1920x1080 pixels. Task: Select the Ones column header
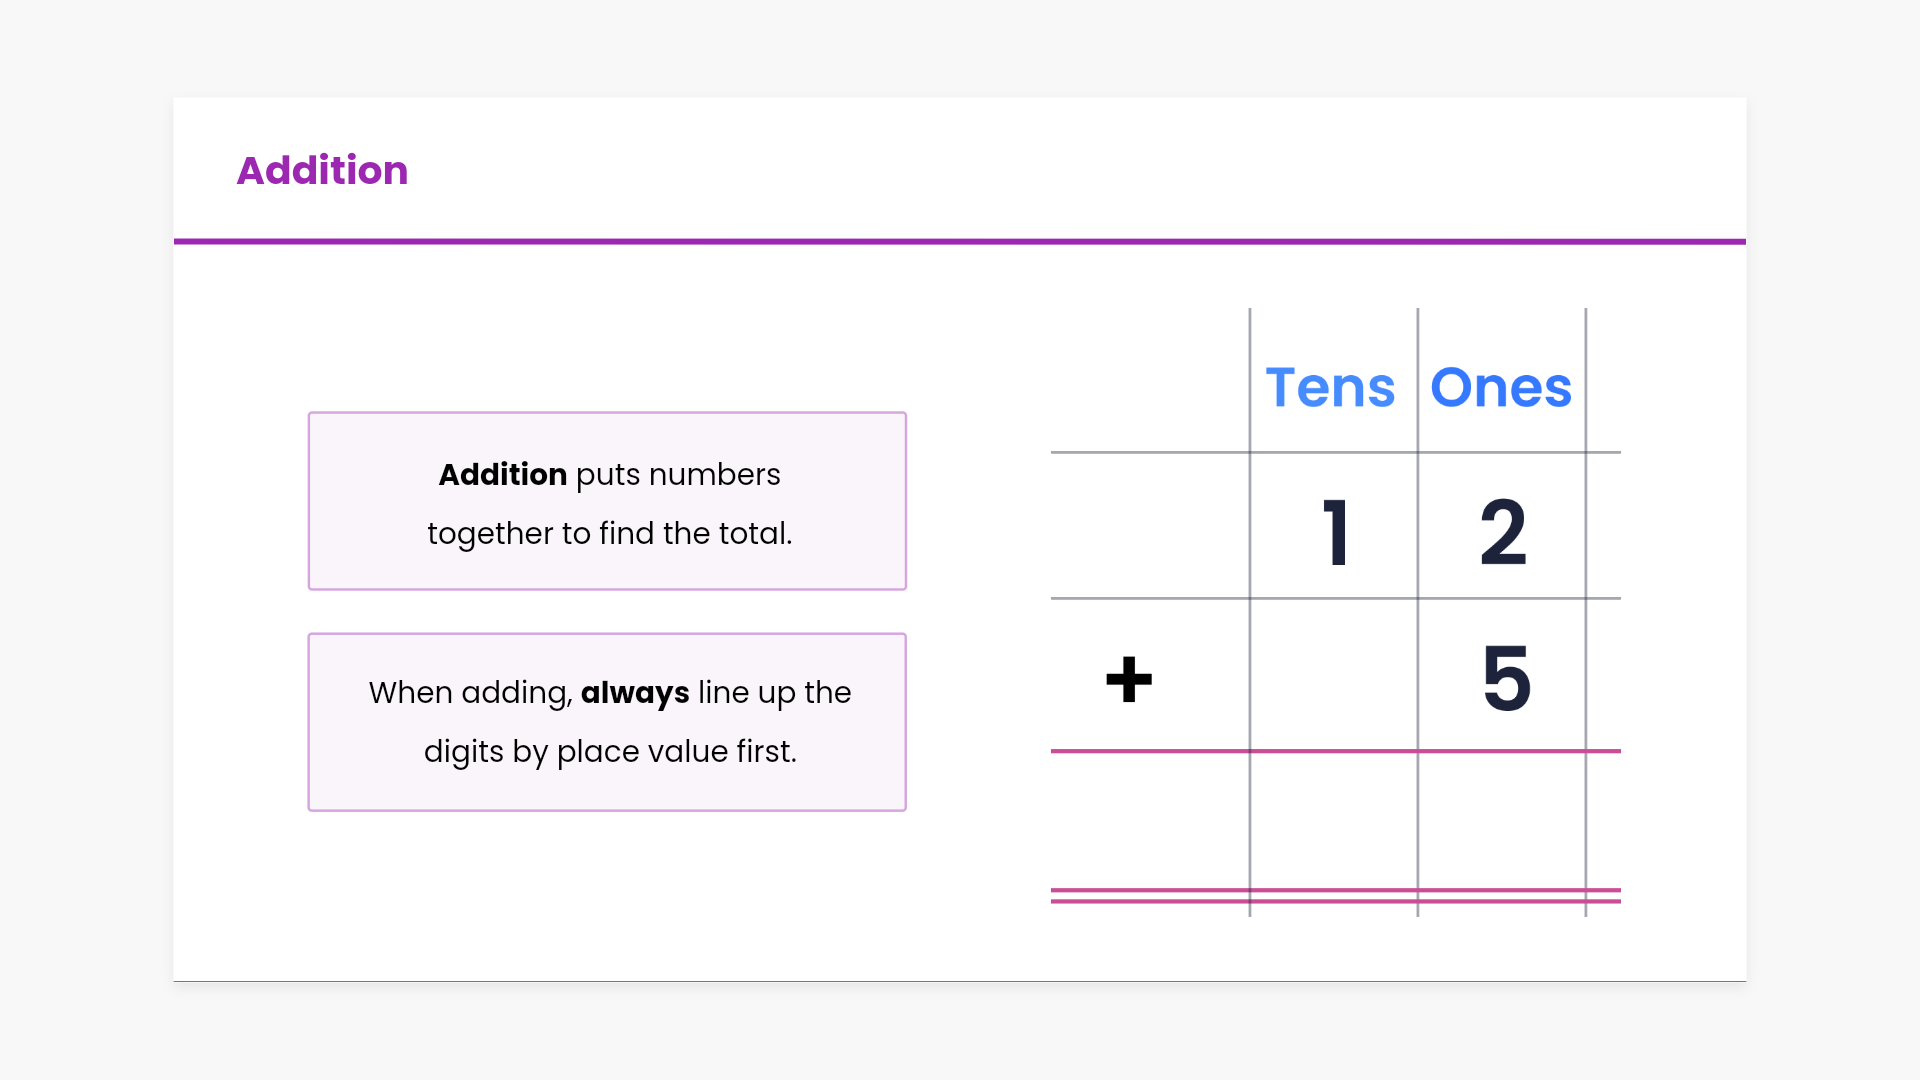(x=1501, y=388)
